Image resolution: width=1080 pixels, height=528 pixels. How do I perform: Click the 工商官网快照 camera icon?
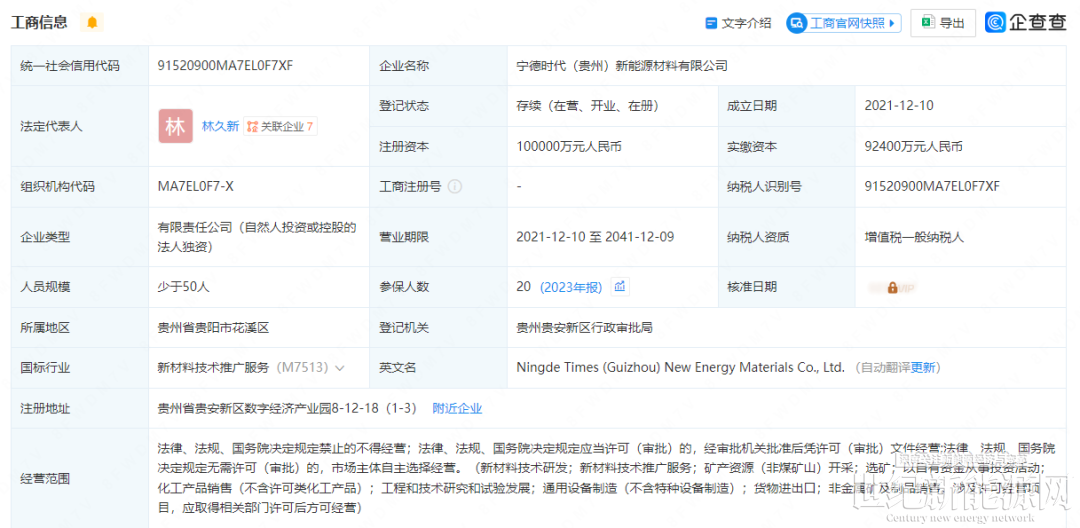point(797,23)
